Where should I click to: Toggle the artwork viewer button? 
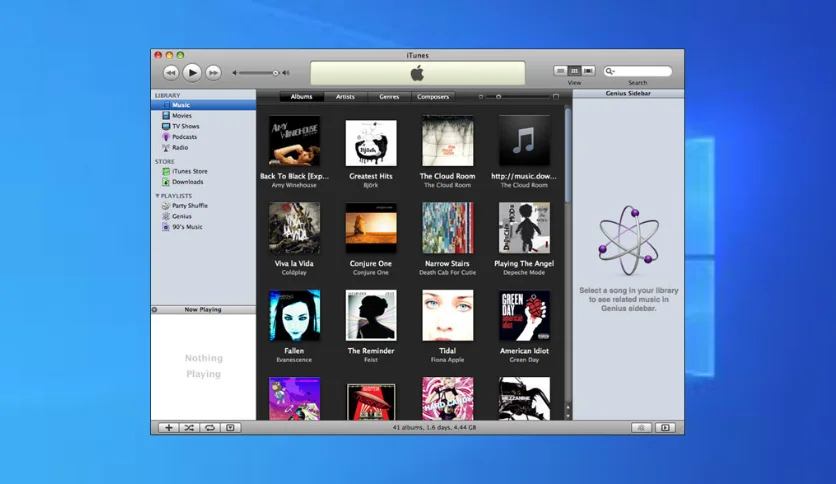click(x=230, y=427)
